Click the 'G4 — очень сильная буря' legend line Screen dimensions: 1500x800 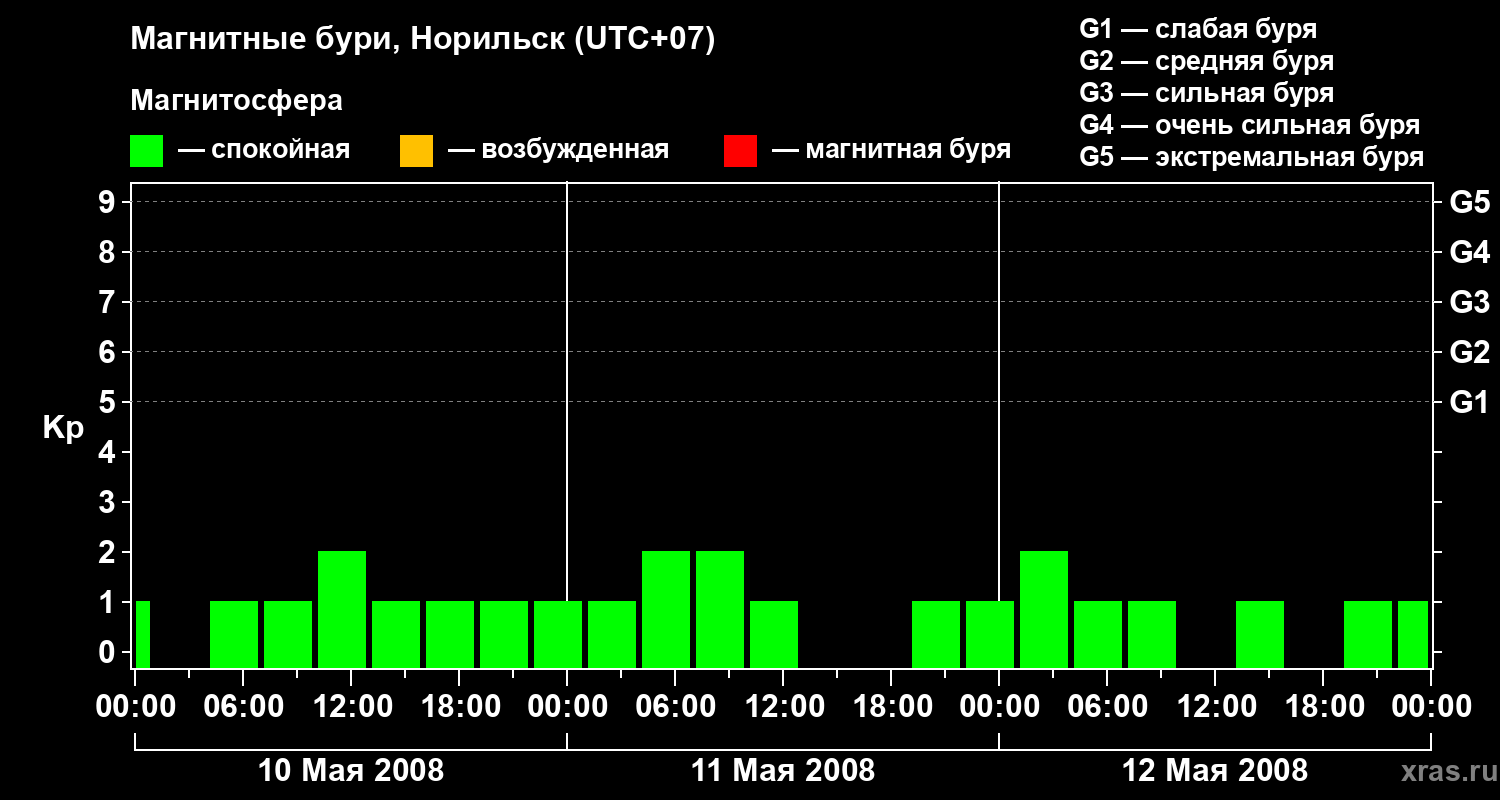tap(1250, 125)
